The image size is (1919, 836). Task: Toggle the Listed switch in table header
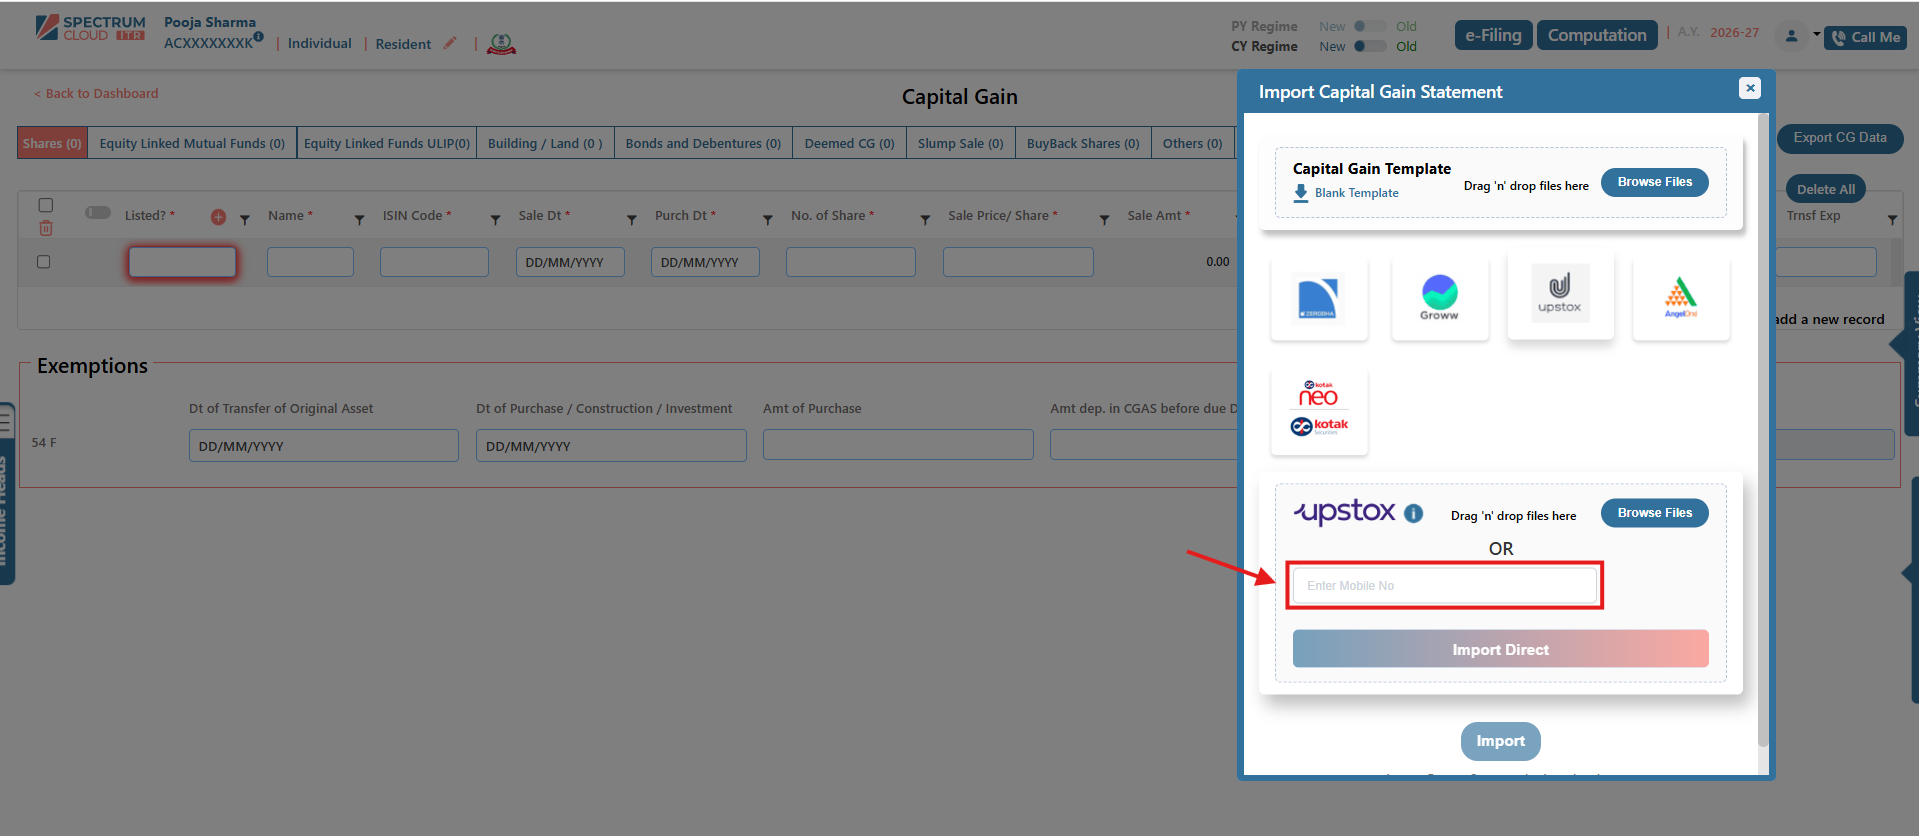pos(98,213)
